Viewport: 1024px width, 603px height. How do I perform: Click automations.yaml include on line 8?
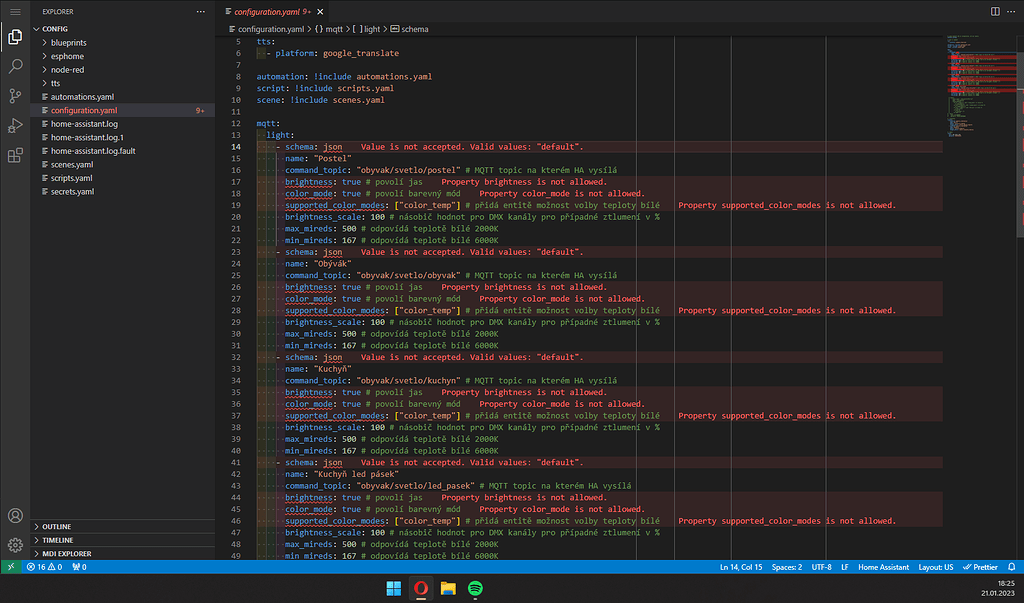coord(394,76)
